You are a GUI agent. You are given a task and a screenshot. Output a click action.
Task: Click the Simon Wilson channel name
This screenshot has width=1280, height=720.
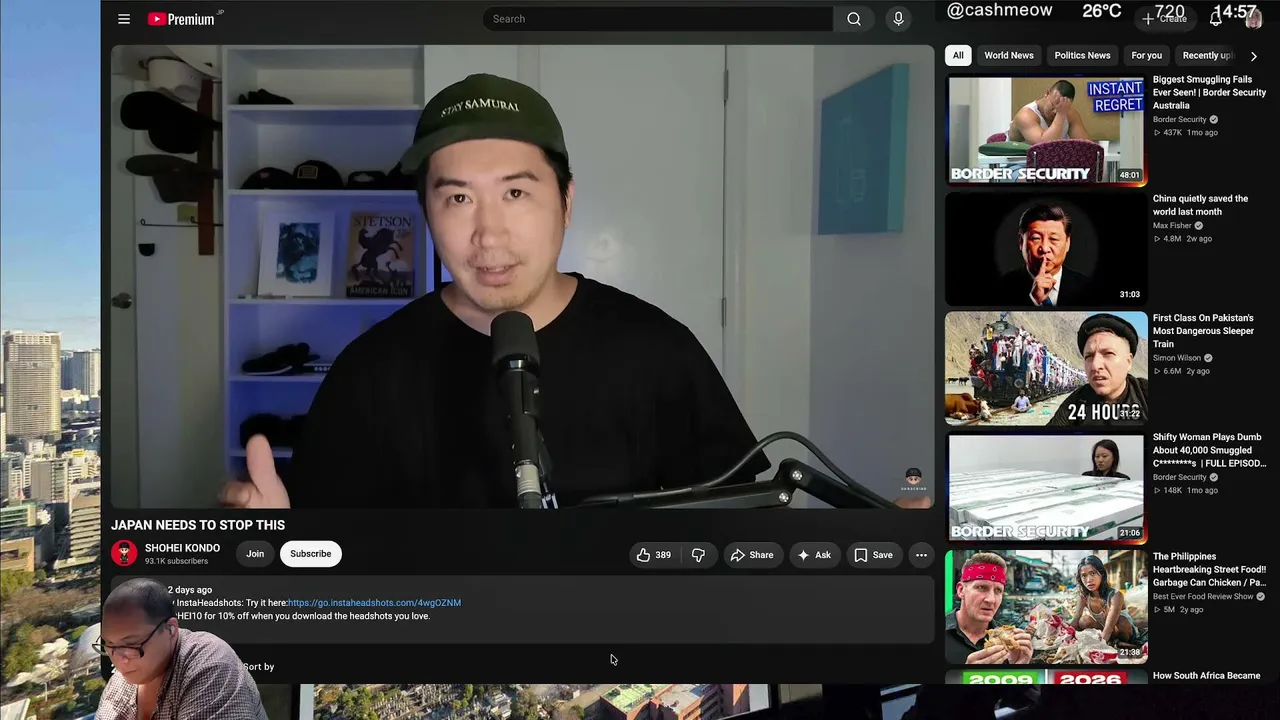tap(1177, 358)
